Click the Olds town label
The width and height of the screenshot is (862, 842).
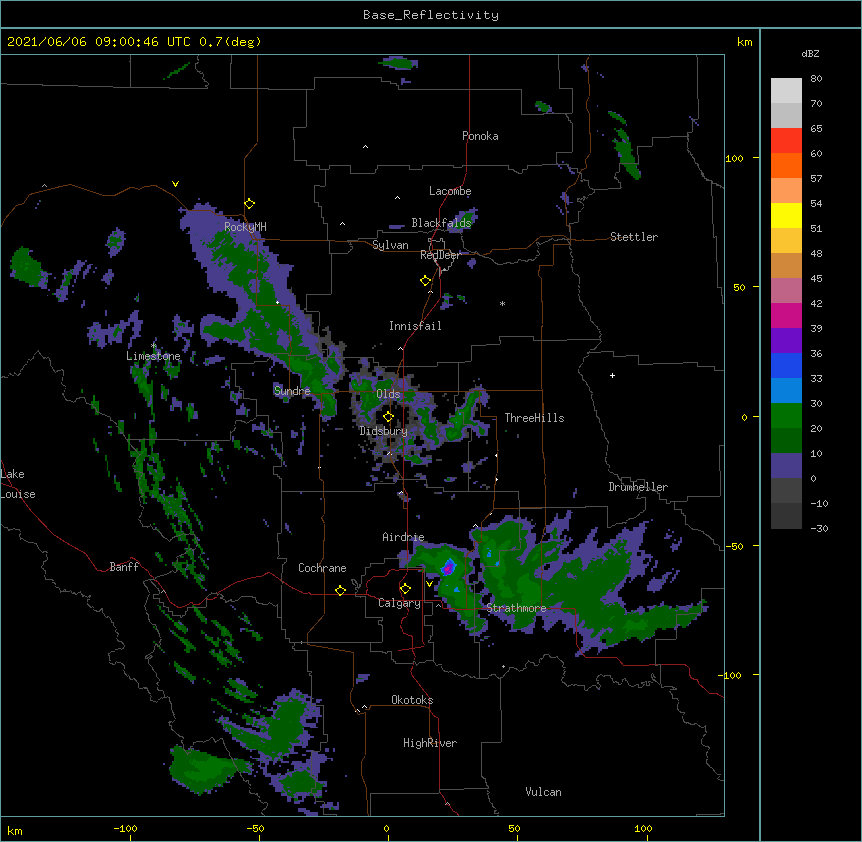(388, 394)
